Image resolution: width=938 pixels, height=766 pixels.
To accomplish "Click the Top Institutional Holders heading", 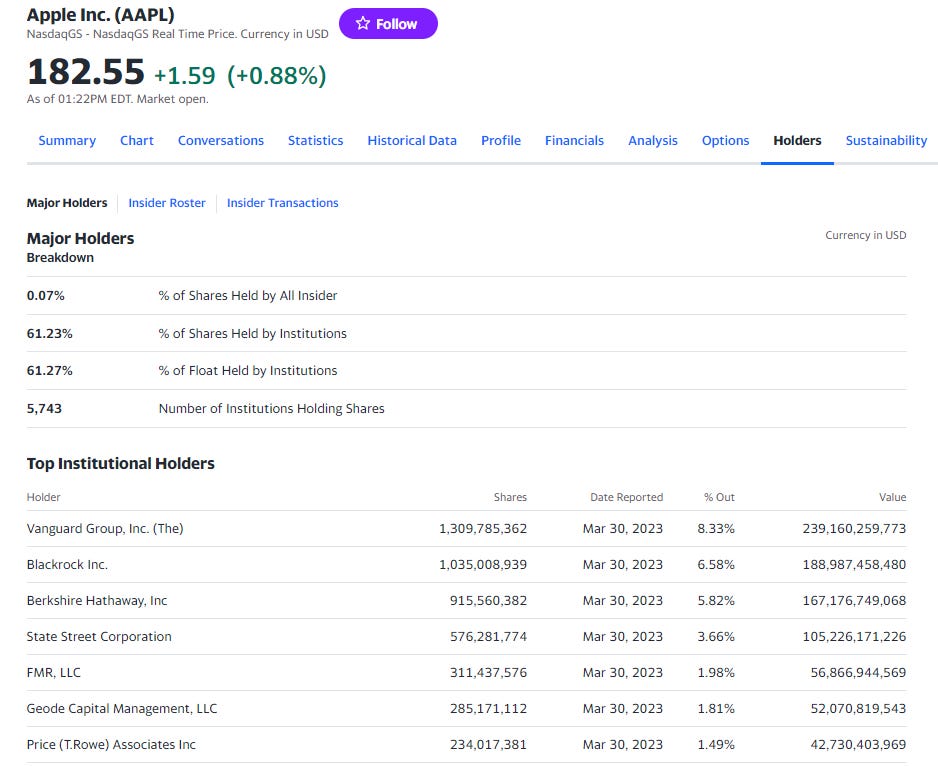I will click(x=120, y=463).
